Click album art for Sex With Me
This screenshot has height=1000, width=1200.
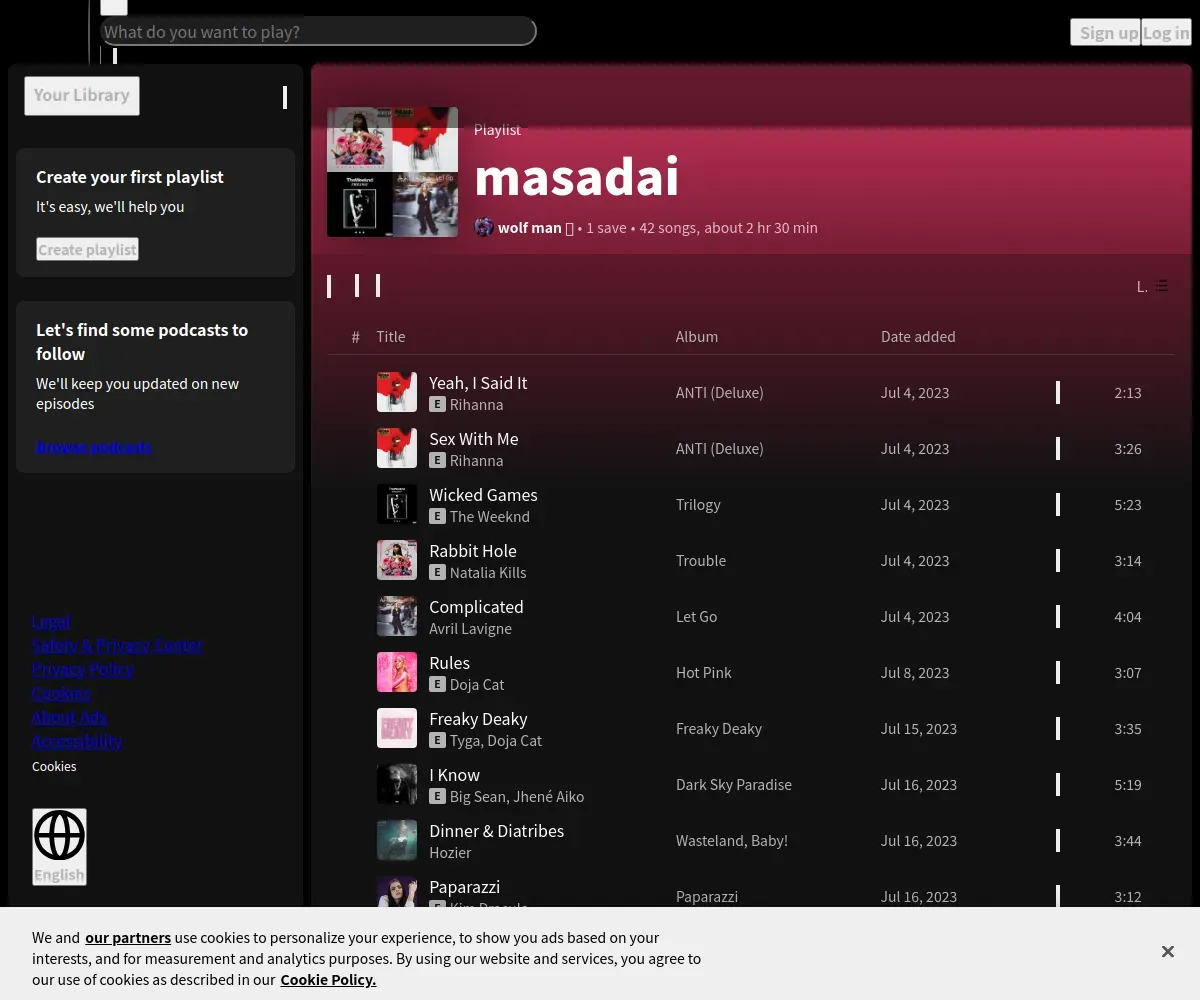tap(397, 448)
